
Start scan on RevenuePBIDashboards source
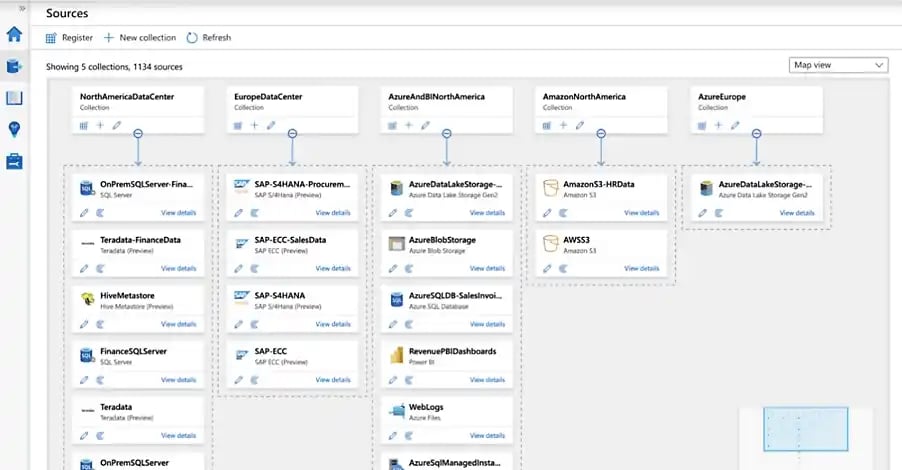click(x=408, y=380)
